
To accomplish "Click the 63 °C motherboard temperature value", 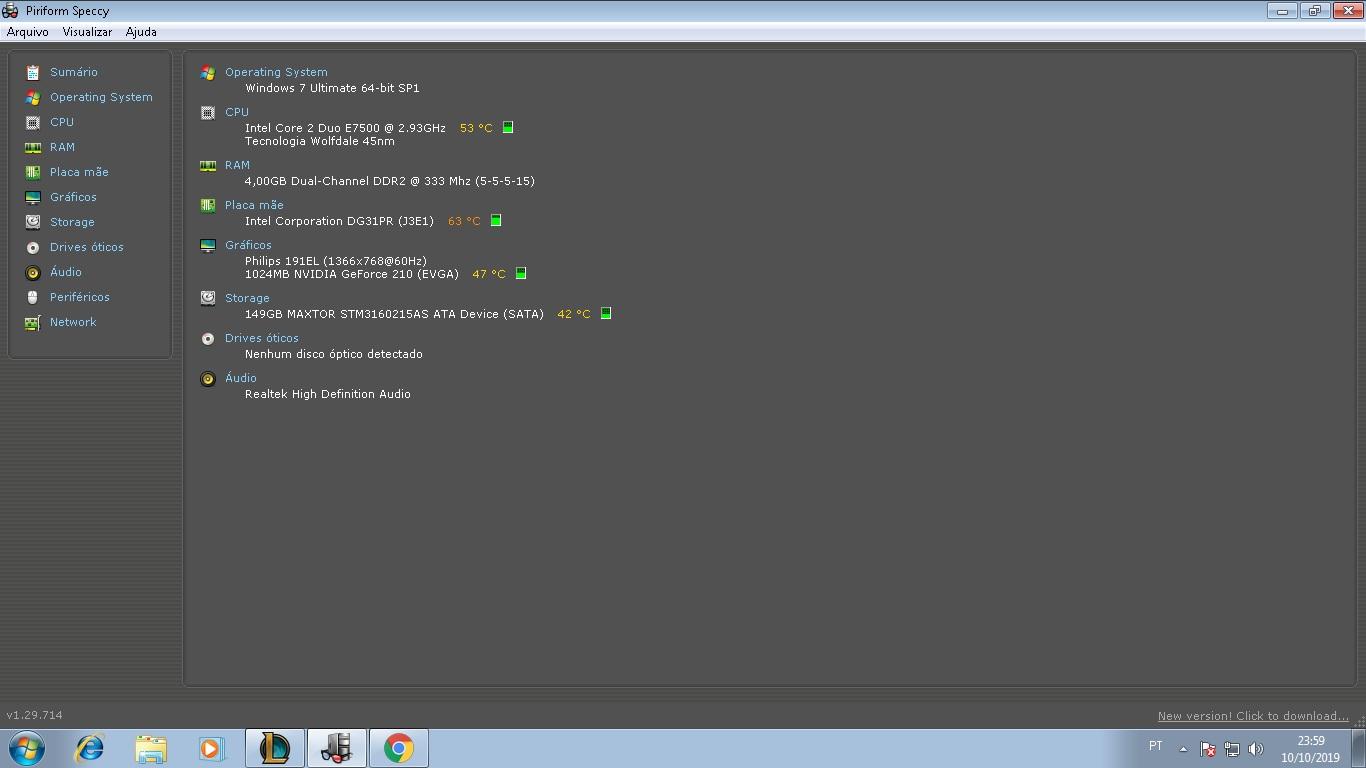I will 464,221.
